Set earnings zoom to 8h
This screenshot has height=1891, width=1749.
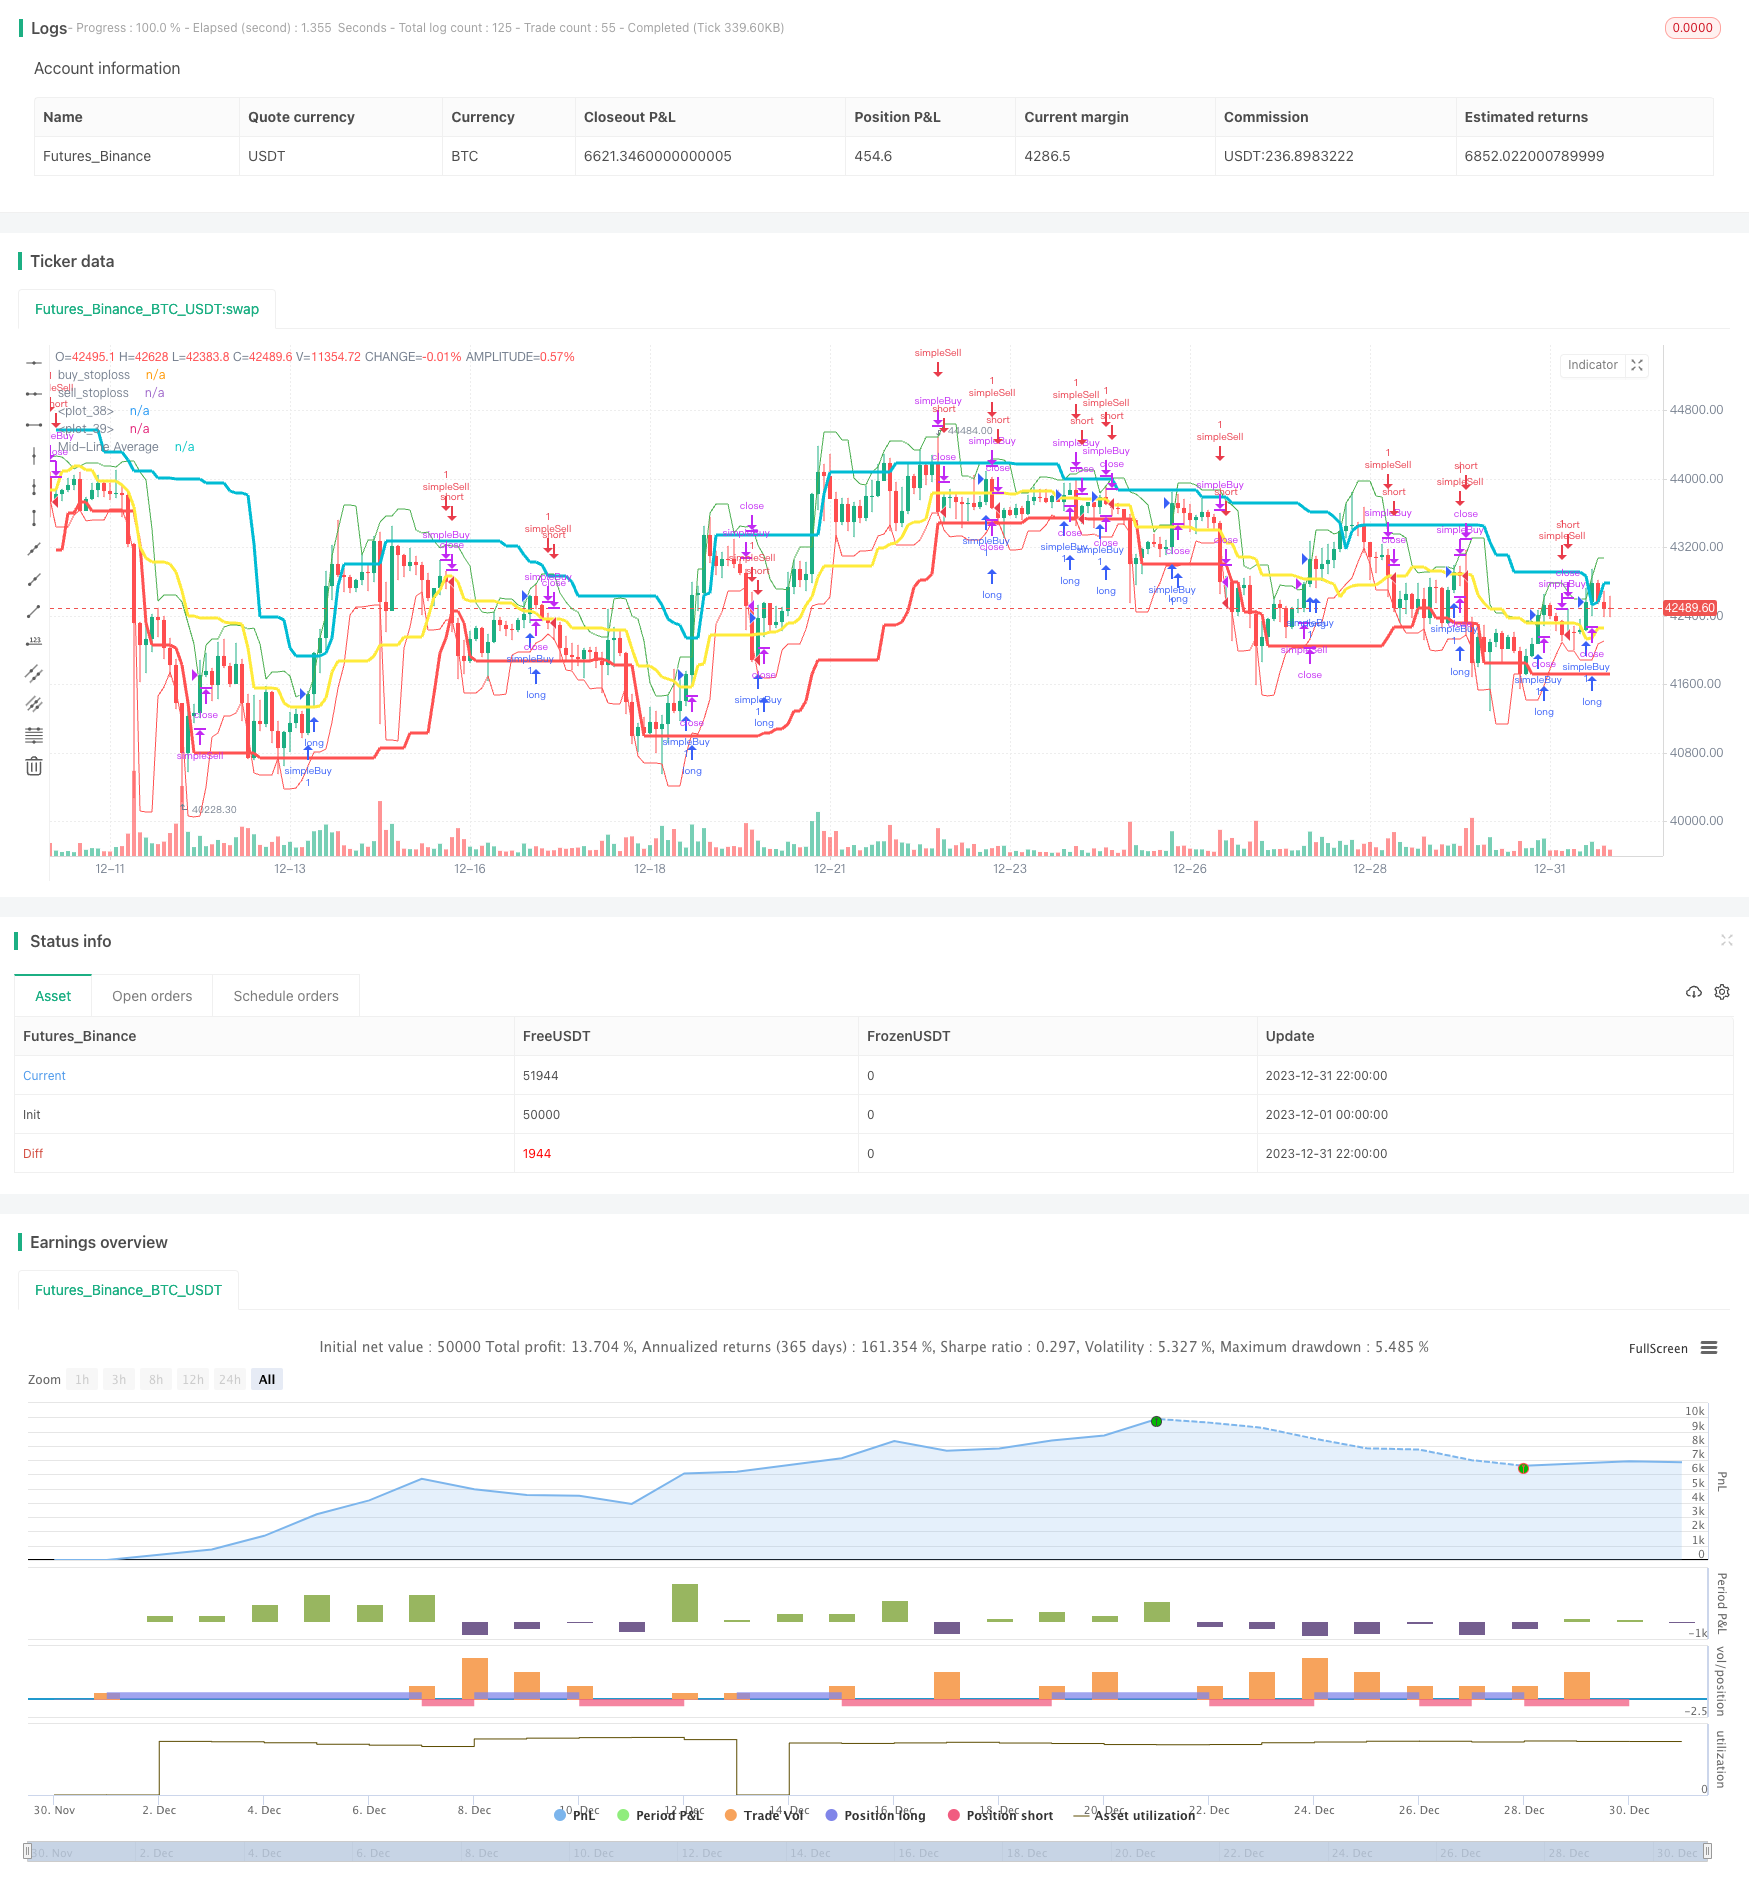(x=156, y=1380)
